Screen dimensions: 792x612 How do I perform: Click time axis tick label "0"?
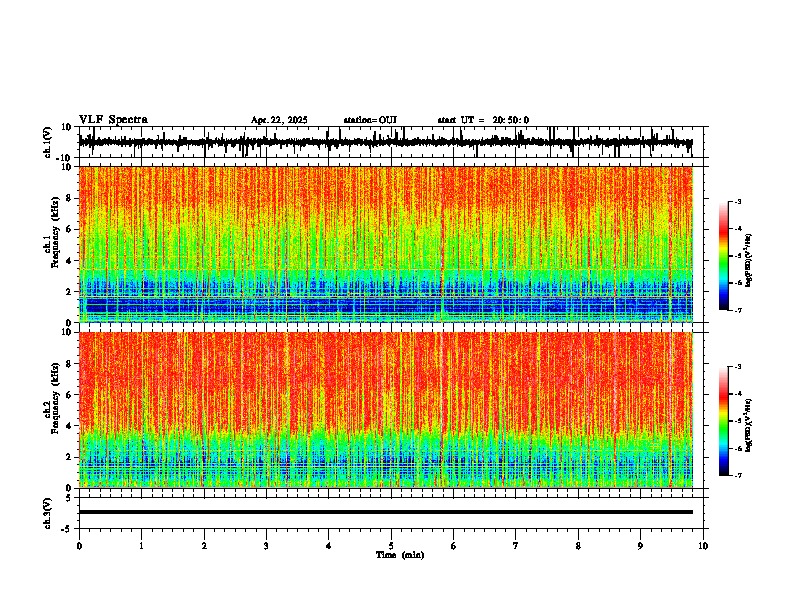(x=79, y=546)
